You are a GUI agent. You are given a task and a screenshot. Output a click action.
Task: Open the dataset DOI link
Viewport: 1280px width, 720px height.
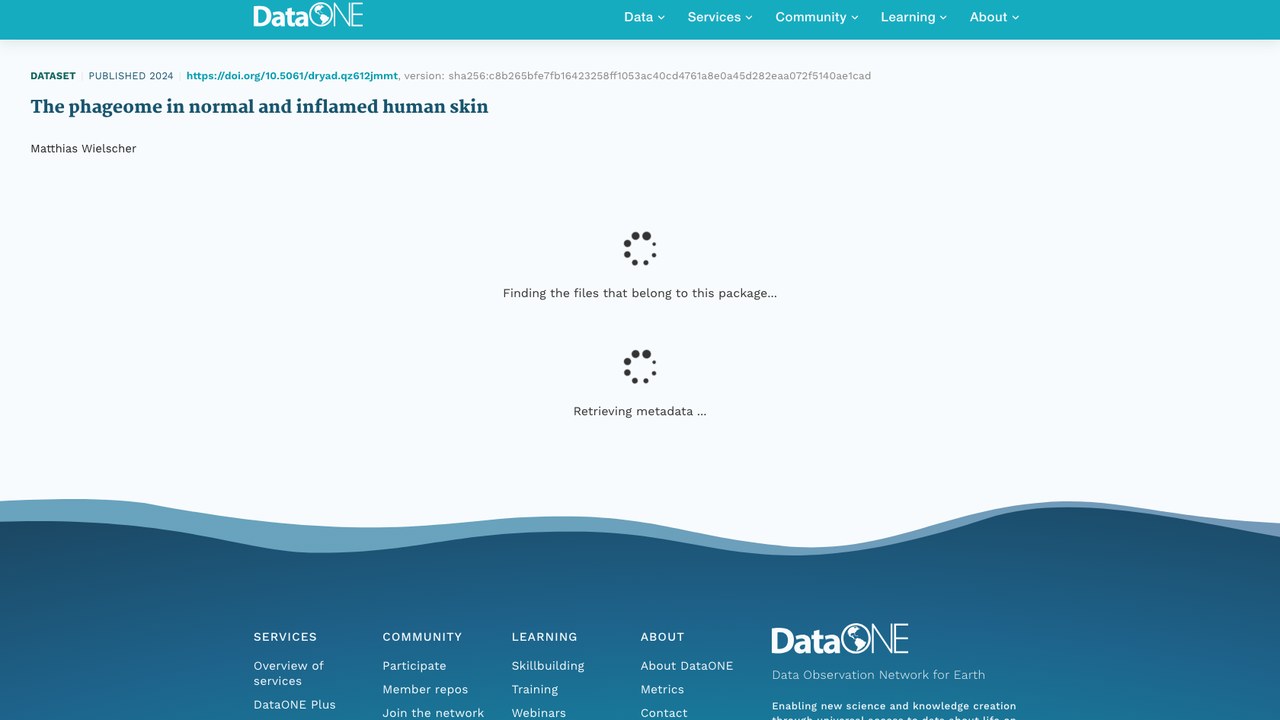pos(292,76)
